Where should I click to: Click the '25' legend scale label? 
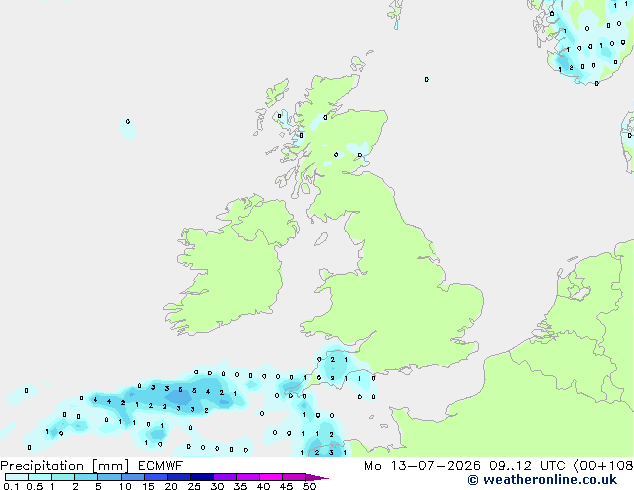[194, 486]
